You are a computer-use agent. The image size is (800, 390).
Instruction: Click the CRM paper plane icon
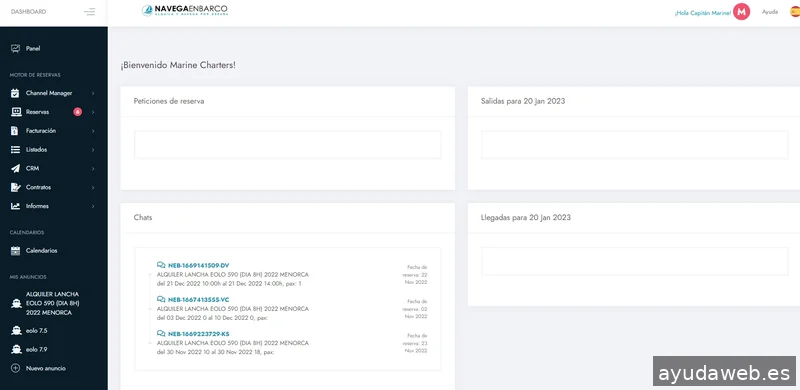point(15,168)
